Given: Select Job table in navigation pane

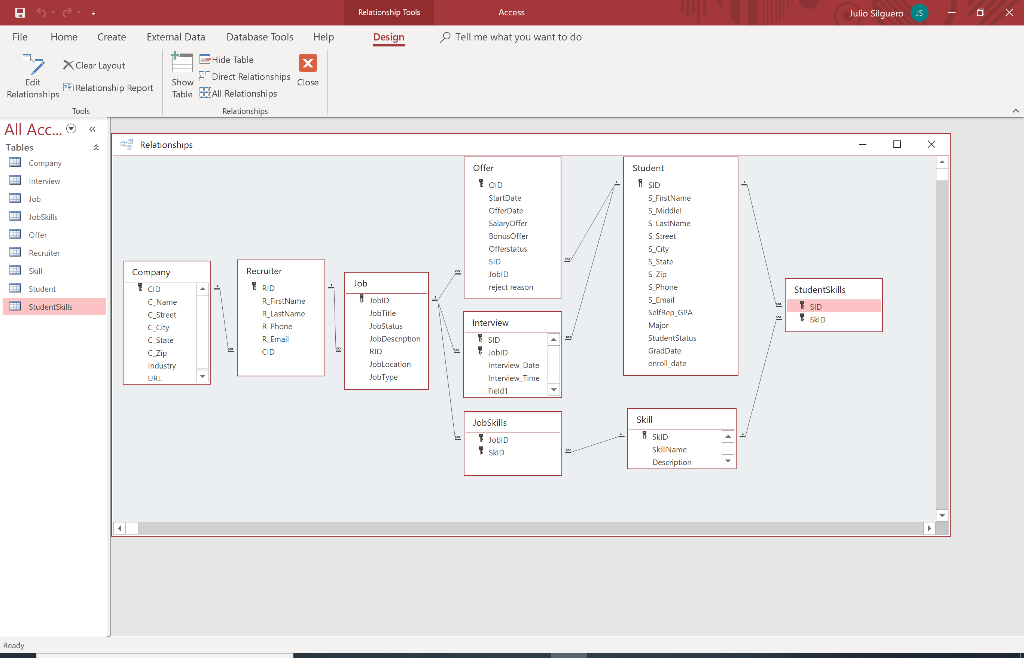Looking at the screenshot, I should coord(54,199).
